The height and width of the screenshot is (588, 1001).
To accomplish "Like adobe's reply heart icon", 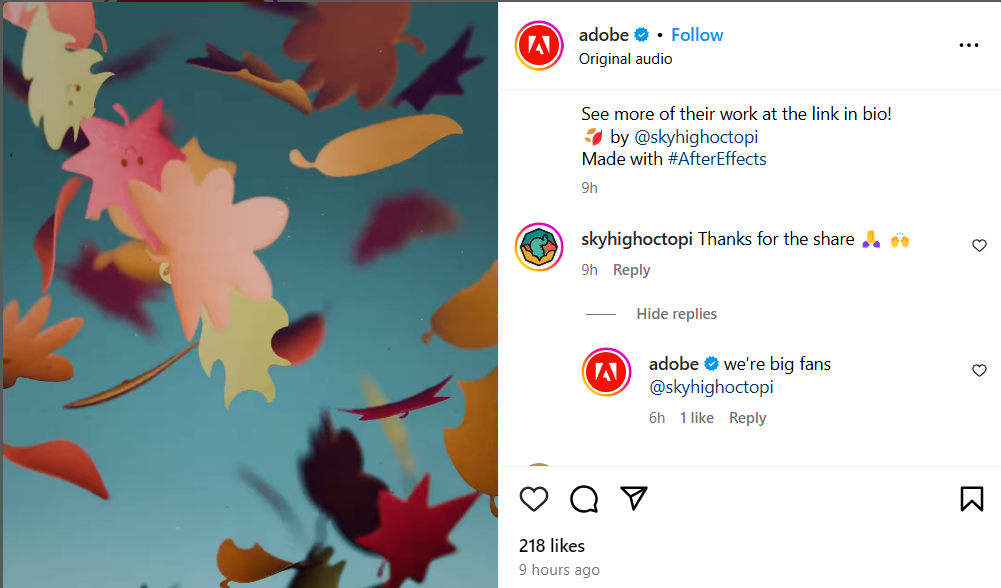I will 979,370.
